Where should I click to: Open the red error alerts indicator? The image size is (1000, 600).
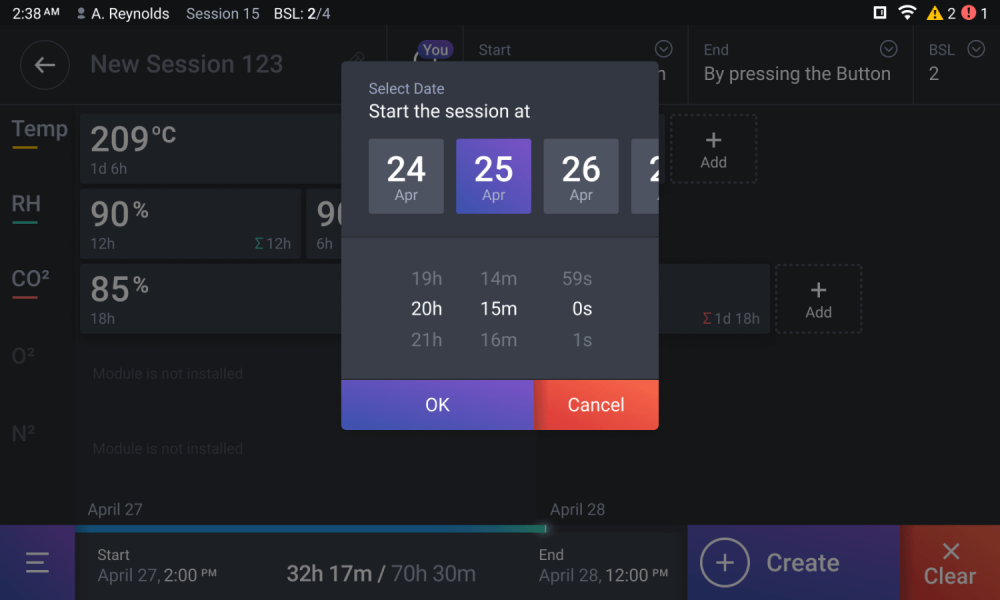coord(974,13)
